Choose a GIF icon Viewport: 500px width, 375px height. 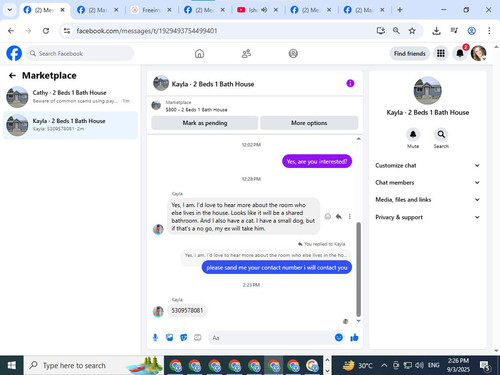click(198, 338)
